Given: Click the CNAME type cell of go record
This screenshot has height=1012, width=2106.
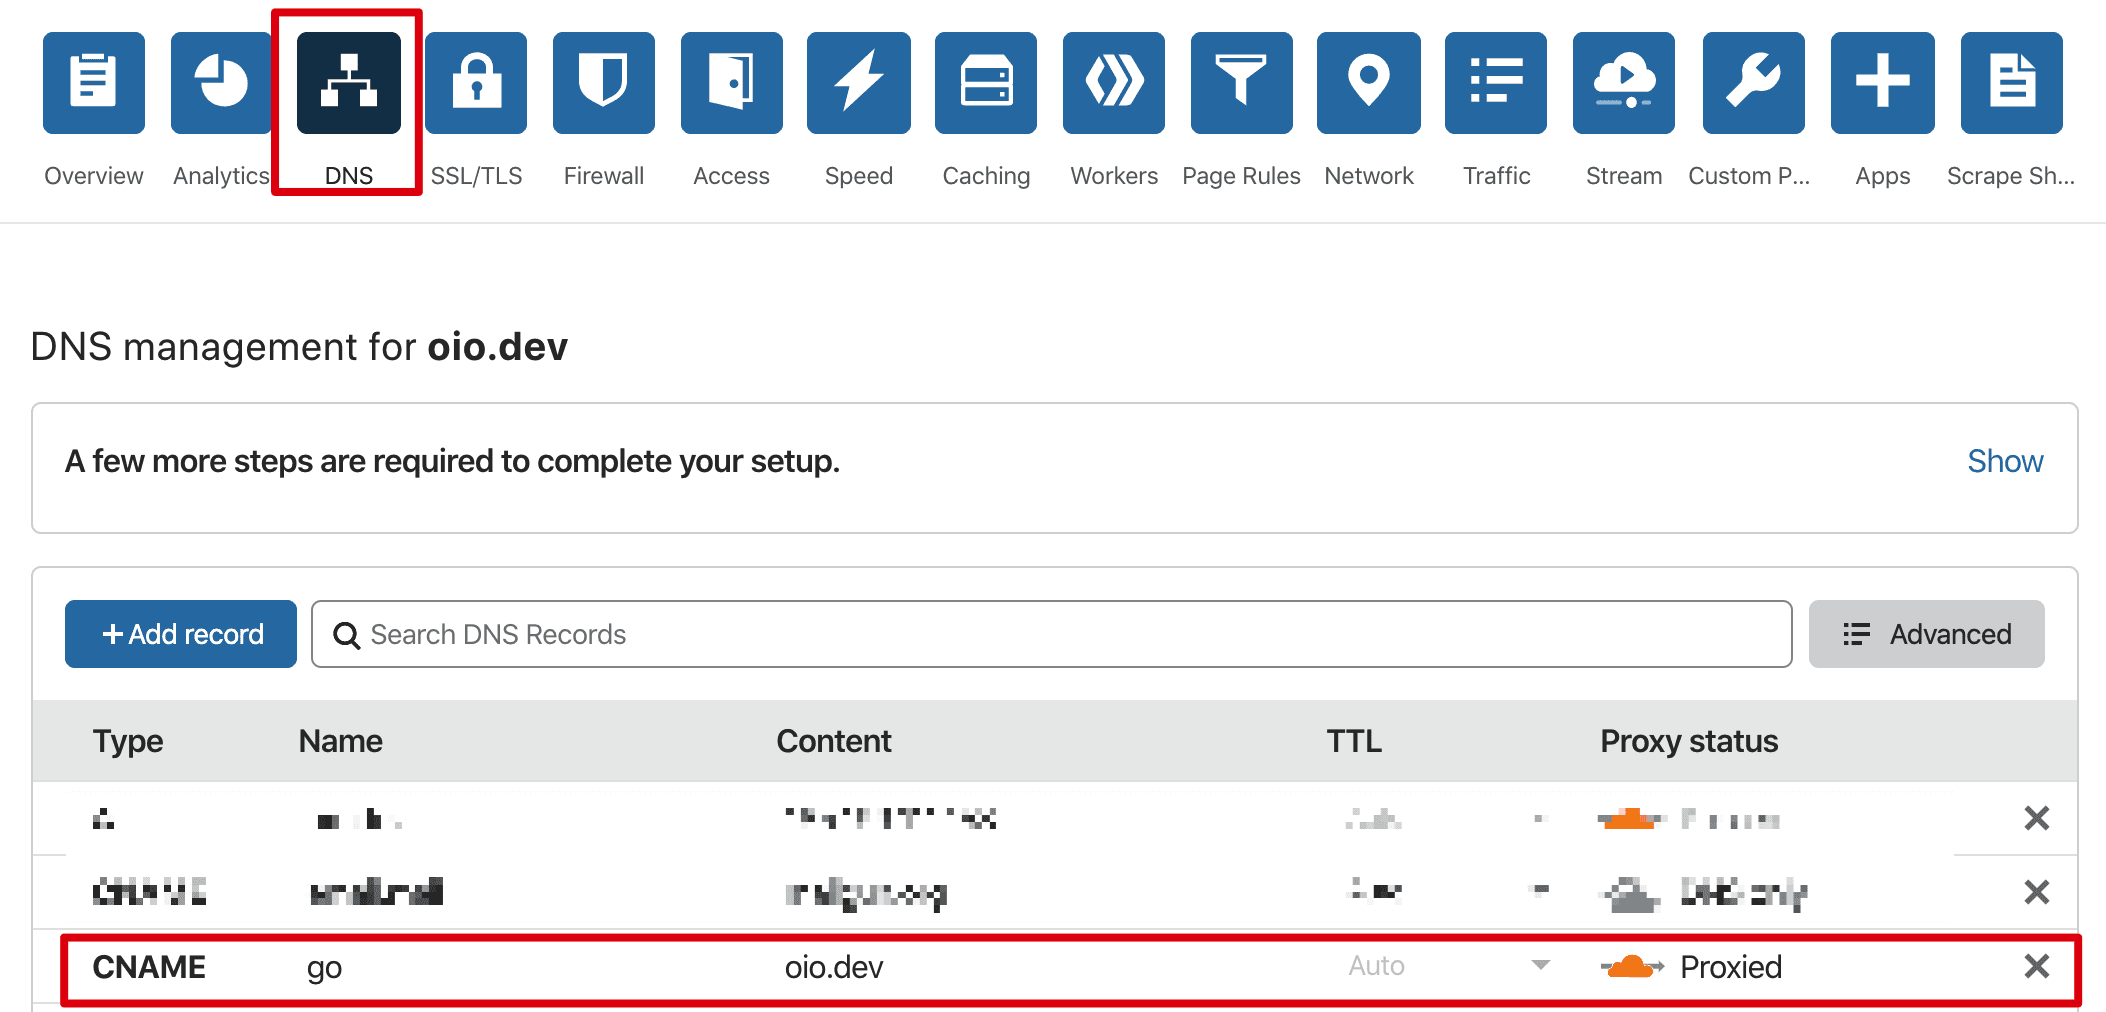Looking at the screenshot, I should 149,967.
